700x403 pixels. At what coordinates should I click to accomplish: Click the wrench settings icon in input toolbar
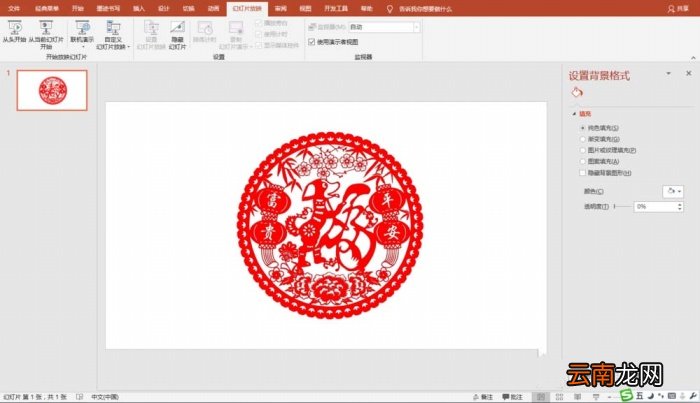click(693, 396)
